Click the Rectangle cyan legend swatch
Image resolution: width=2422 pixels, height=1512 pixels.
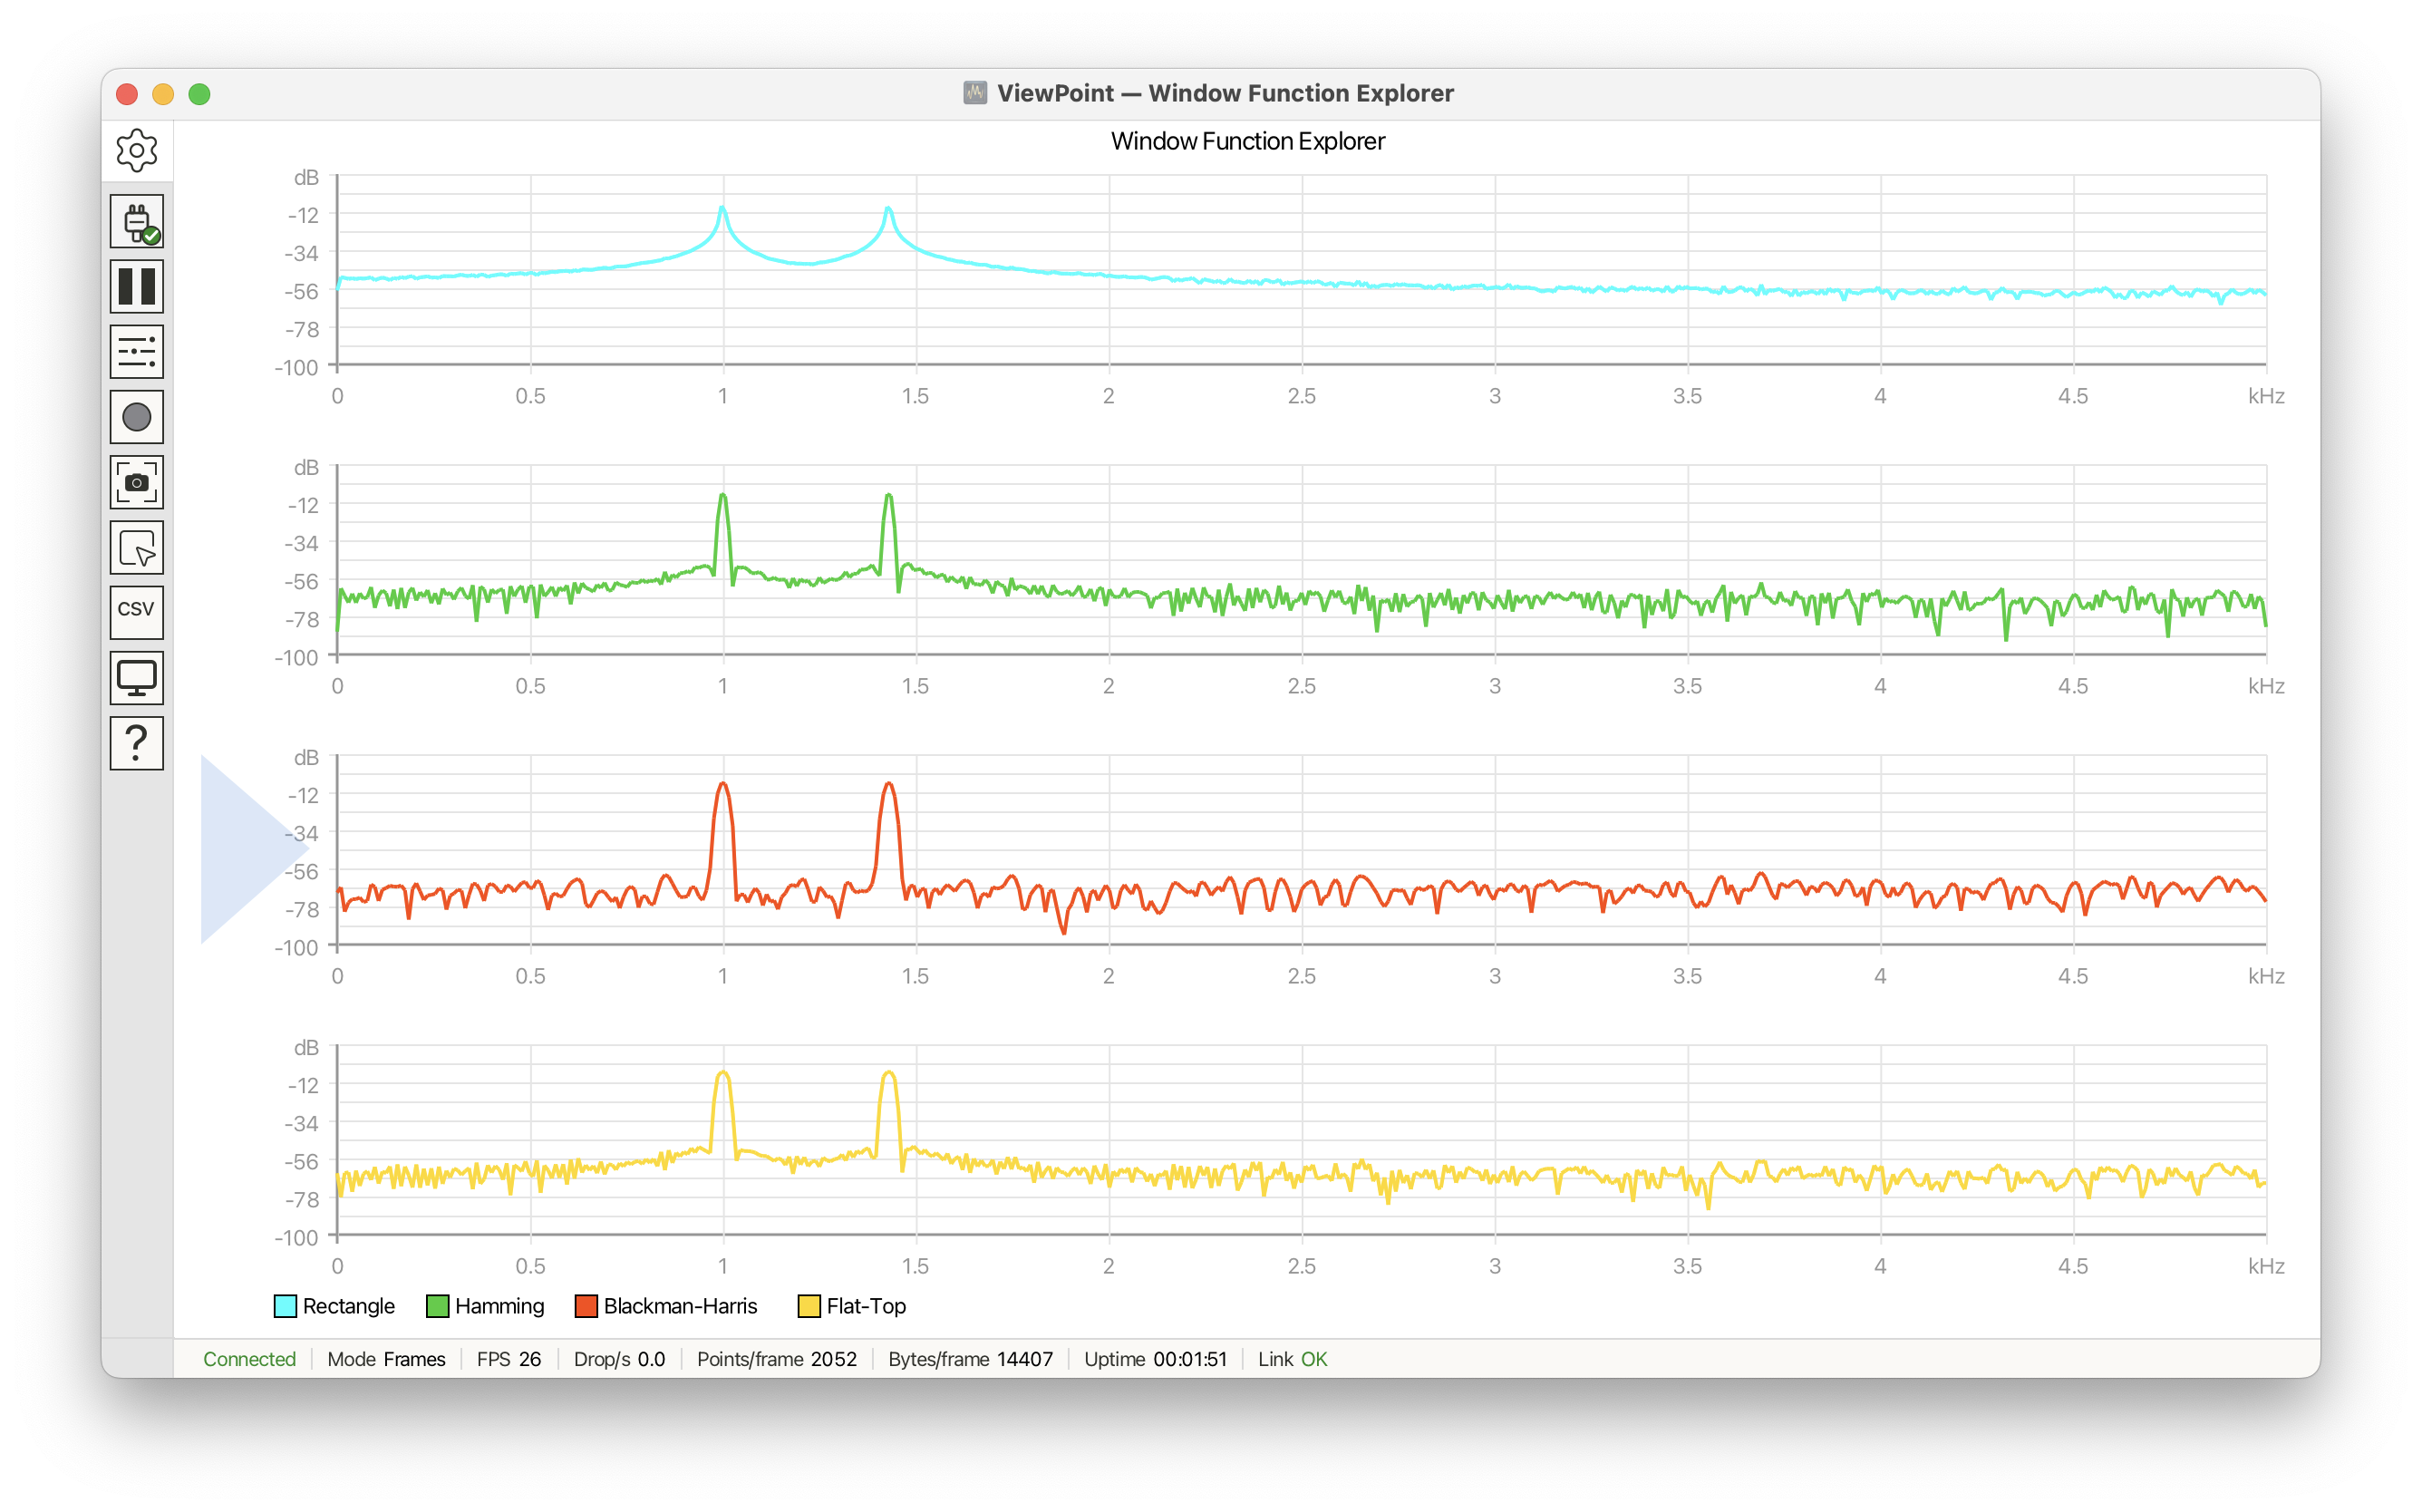(285, 1306)
